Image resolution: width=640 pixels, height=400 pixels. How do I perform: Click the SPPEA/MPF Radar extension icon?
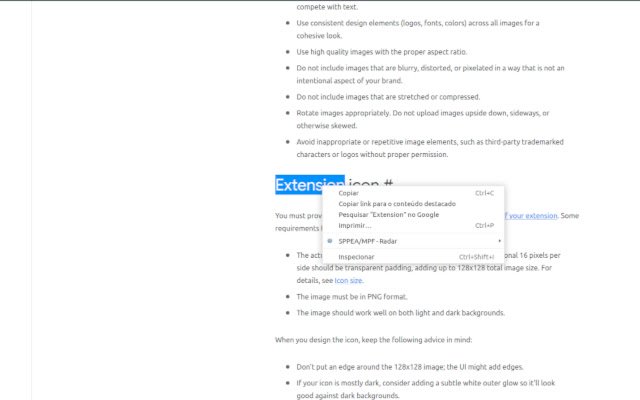coord(330,241)
